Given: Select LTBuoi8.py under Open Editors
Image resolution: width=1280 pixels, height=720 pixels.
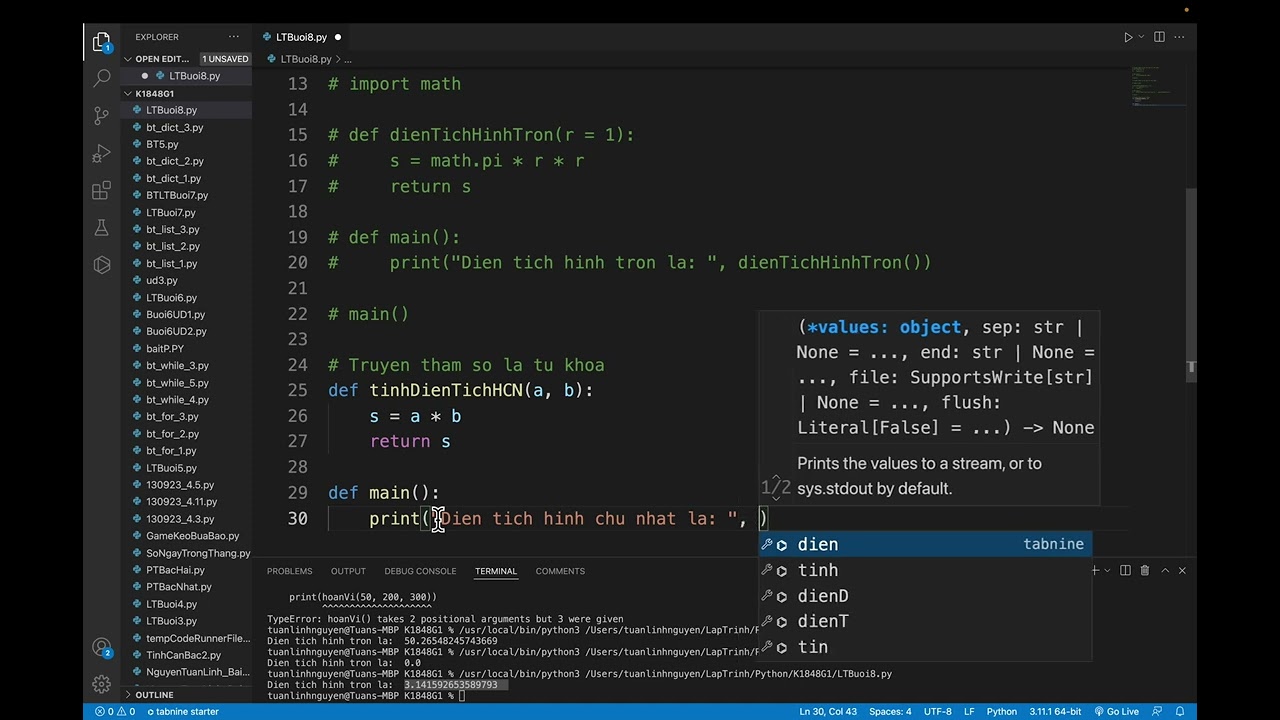Looking at the screenshot, I should 194,76.
